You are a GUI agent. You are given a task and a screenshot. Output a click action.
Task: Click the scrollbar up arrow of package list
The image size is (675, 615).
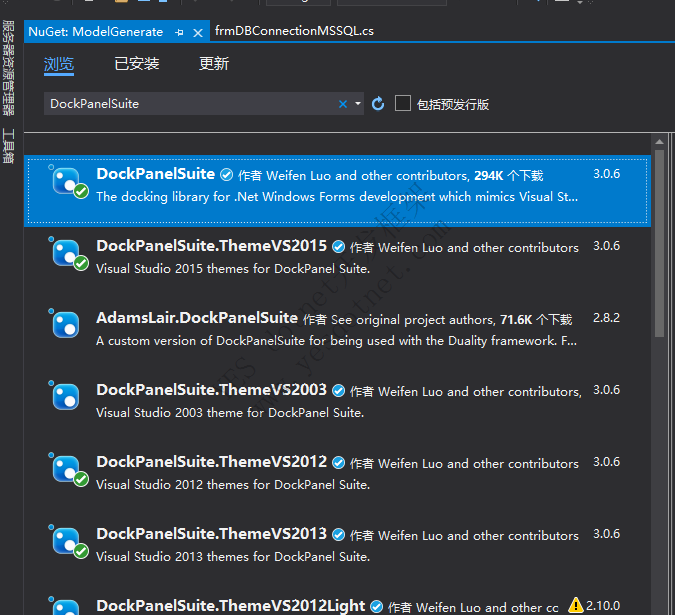click(660, 142)
